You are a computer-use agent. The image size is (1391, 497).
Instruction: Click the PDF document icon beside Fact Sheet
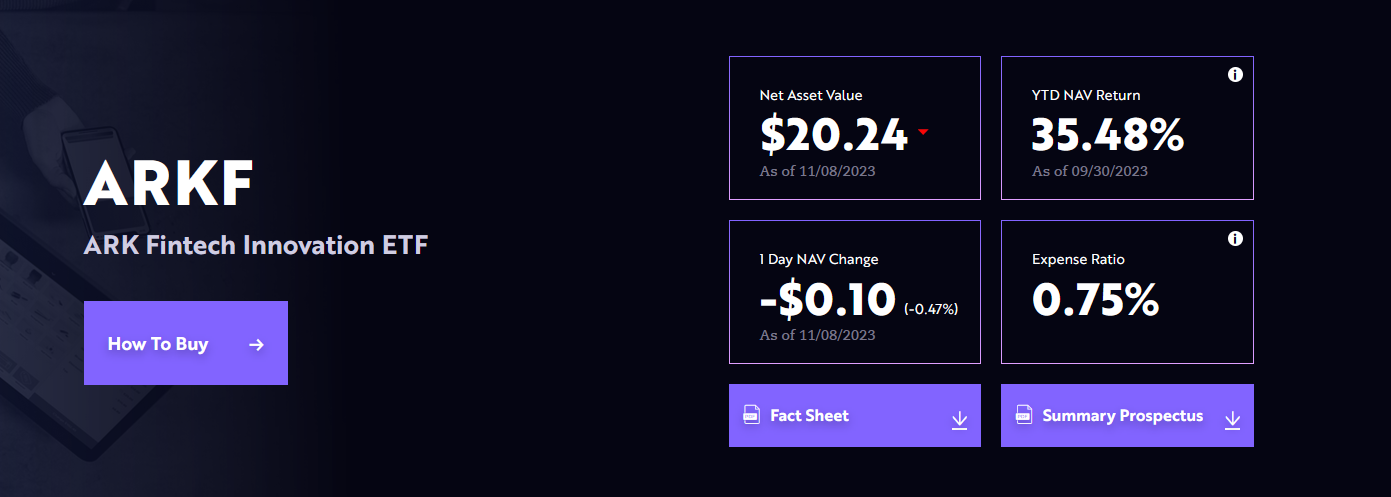tap(751, 414)
